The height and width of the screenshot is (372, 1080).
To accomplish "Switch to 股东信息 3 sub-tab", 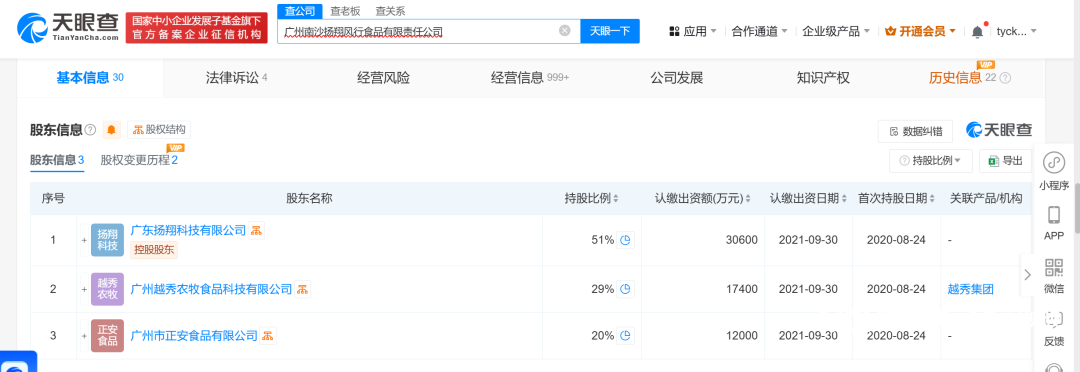I will click(57, 161).
